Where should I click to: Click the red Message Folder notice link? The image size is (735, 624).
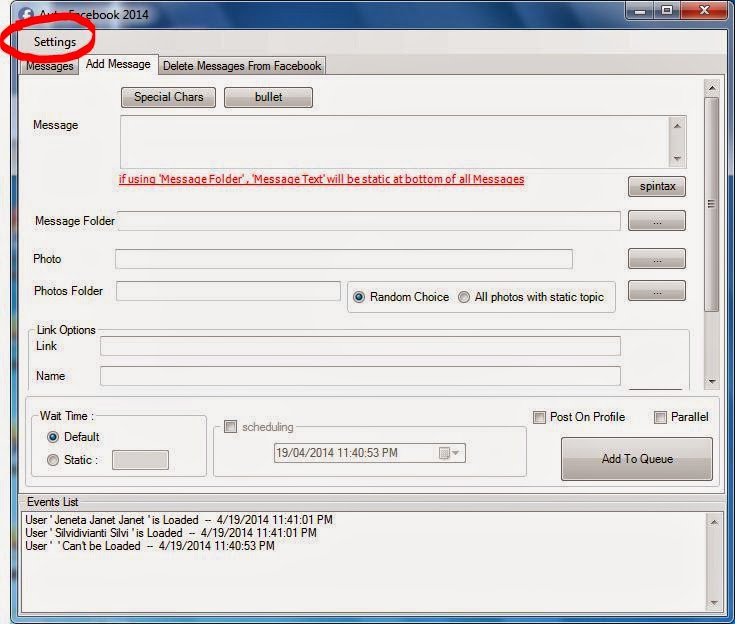click(x=322, y=179)
